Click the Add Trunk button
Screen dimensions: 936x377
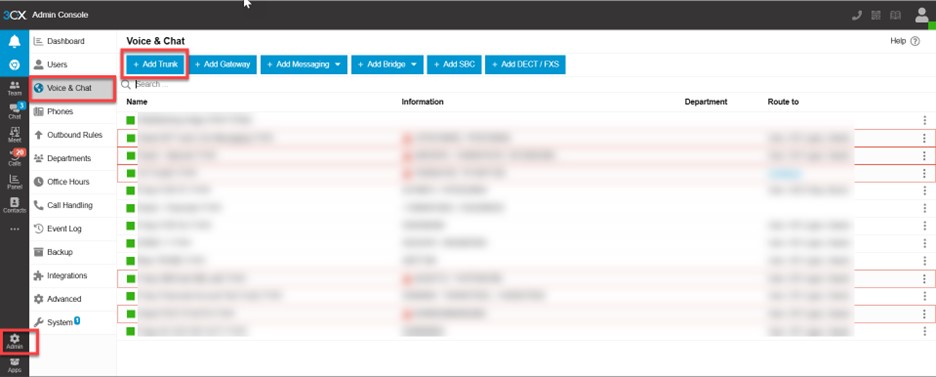(156, 64)
